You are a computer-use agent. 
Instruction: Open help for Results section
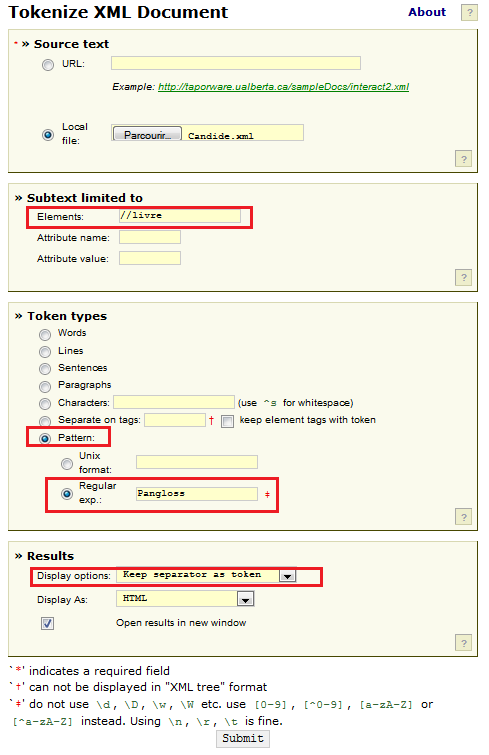pyautogui.click(x=463, y=643)
